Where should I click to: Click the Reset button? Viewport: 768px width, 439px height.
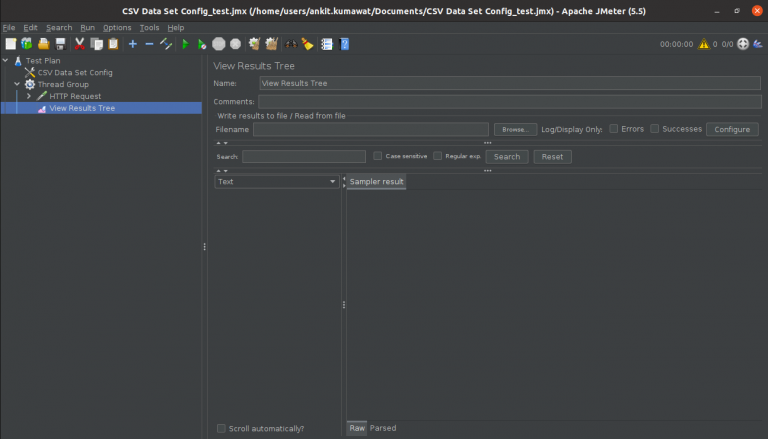[x=552, y=157]
